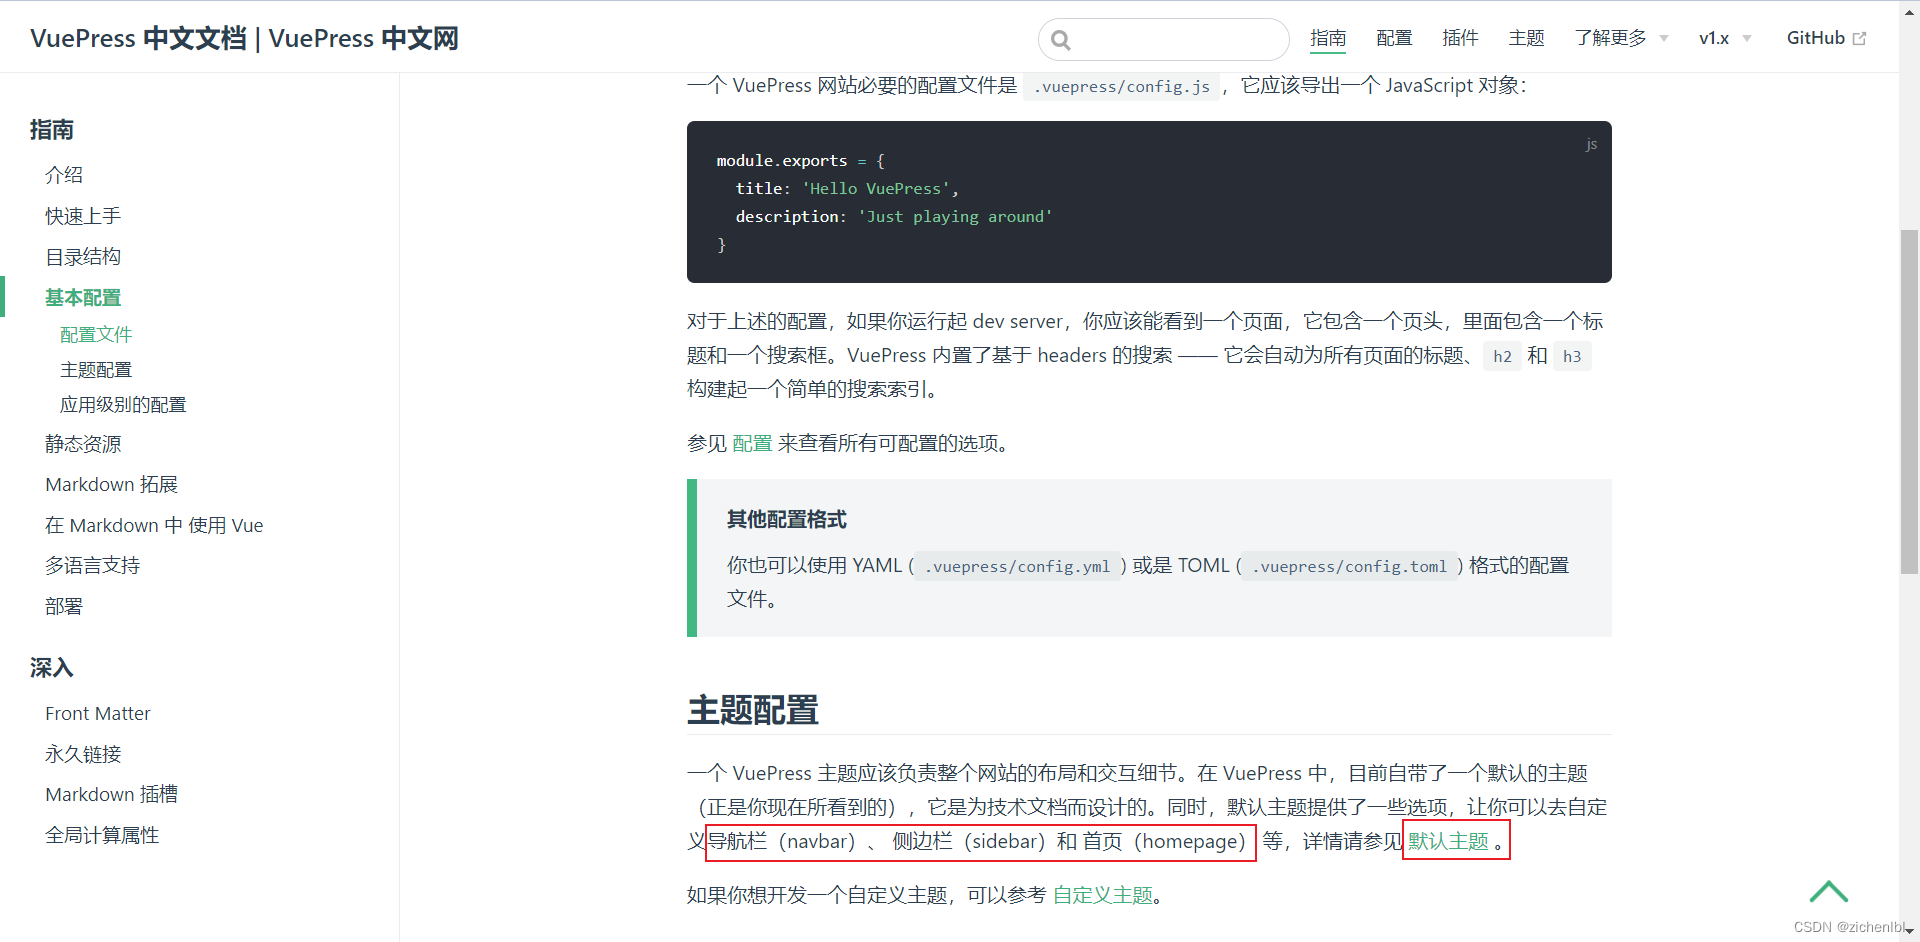Open 永久链接 in the sidebar

point(83,755)
